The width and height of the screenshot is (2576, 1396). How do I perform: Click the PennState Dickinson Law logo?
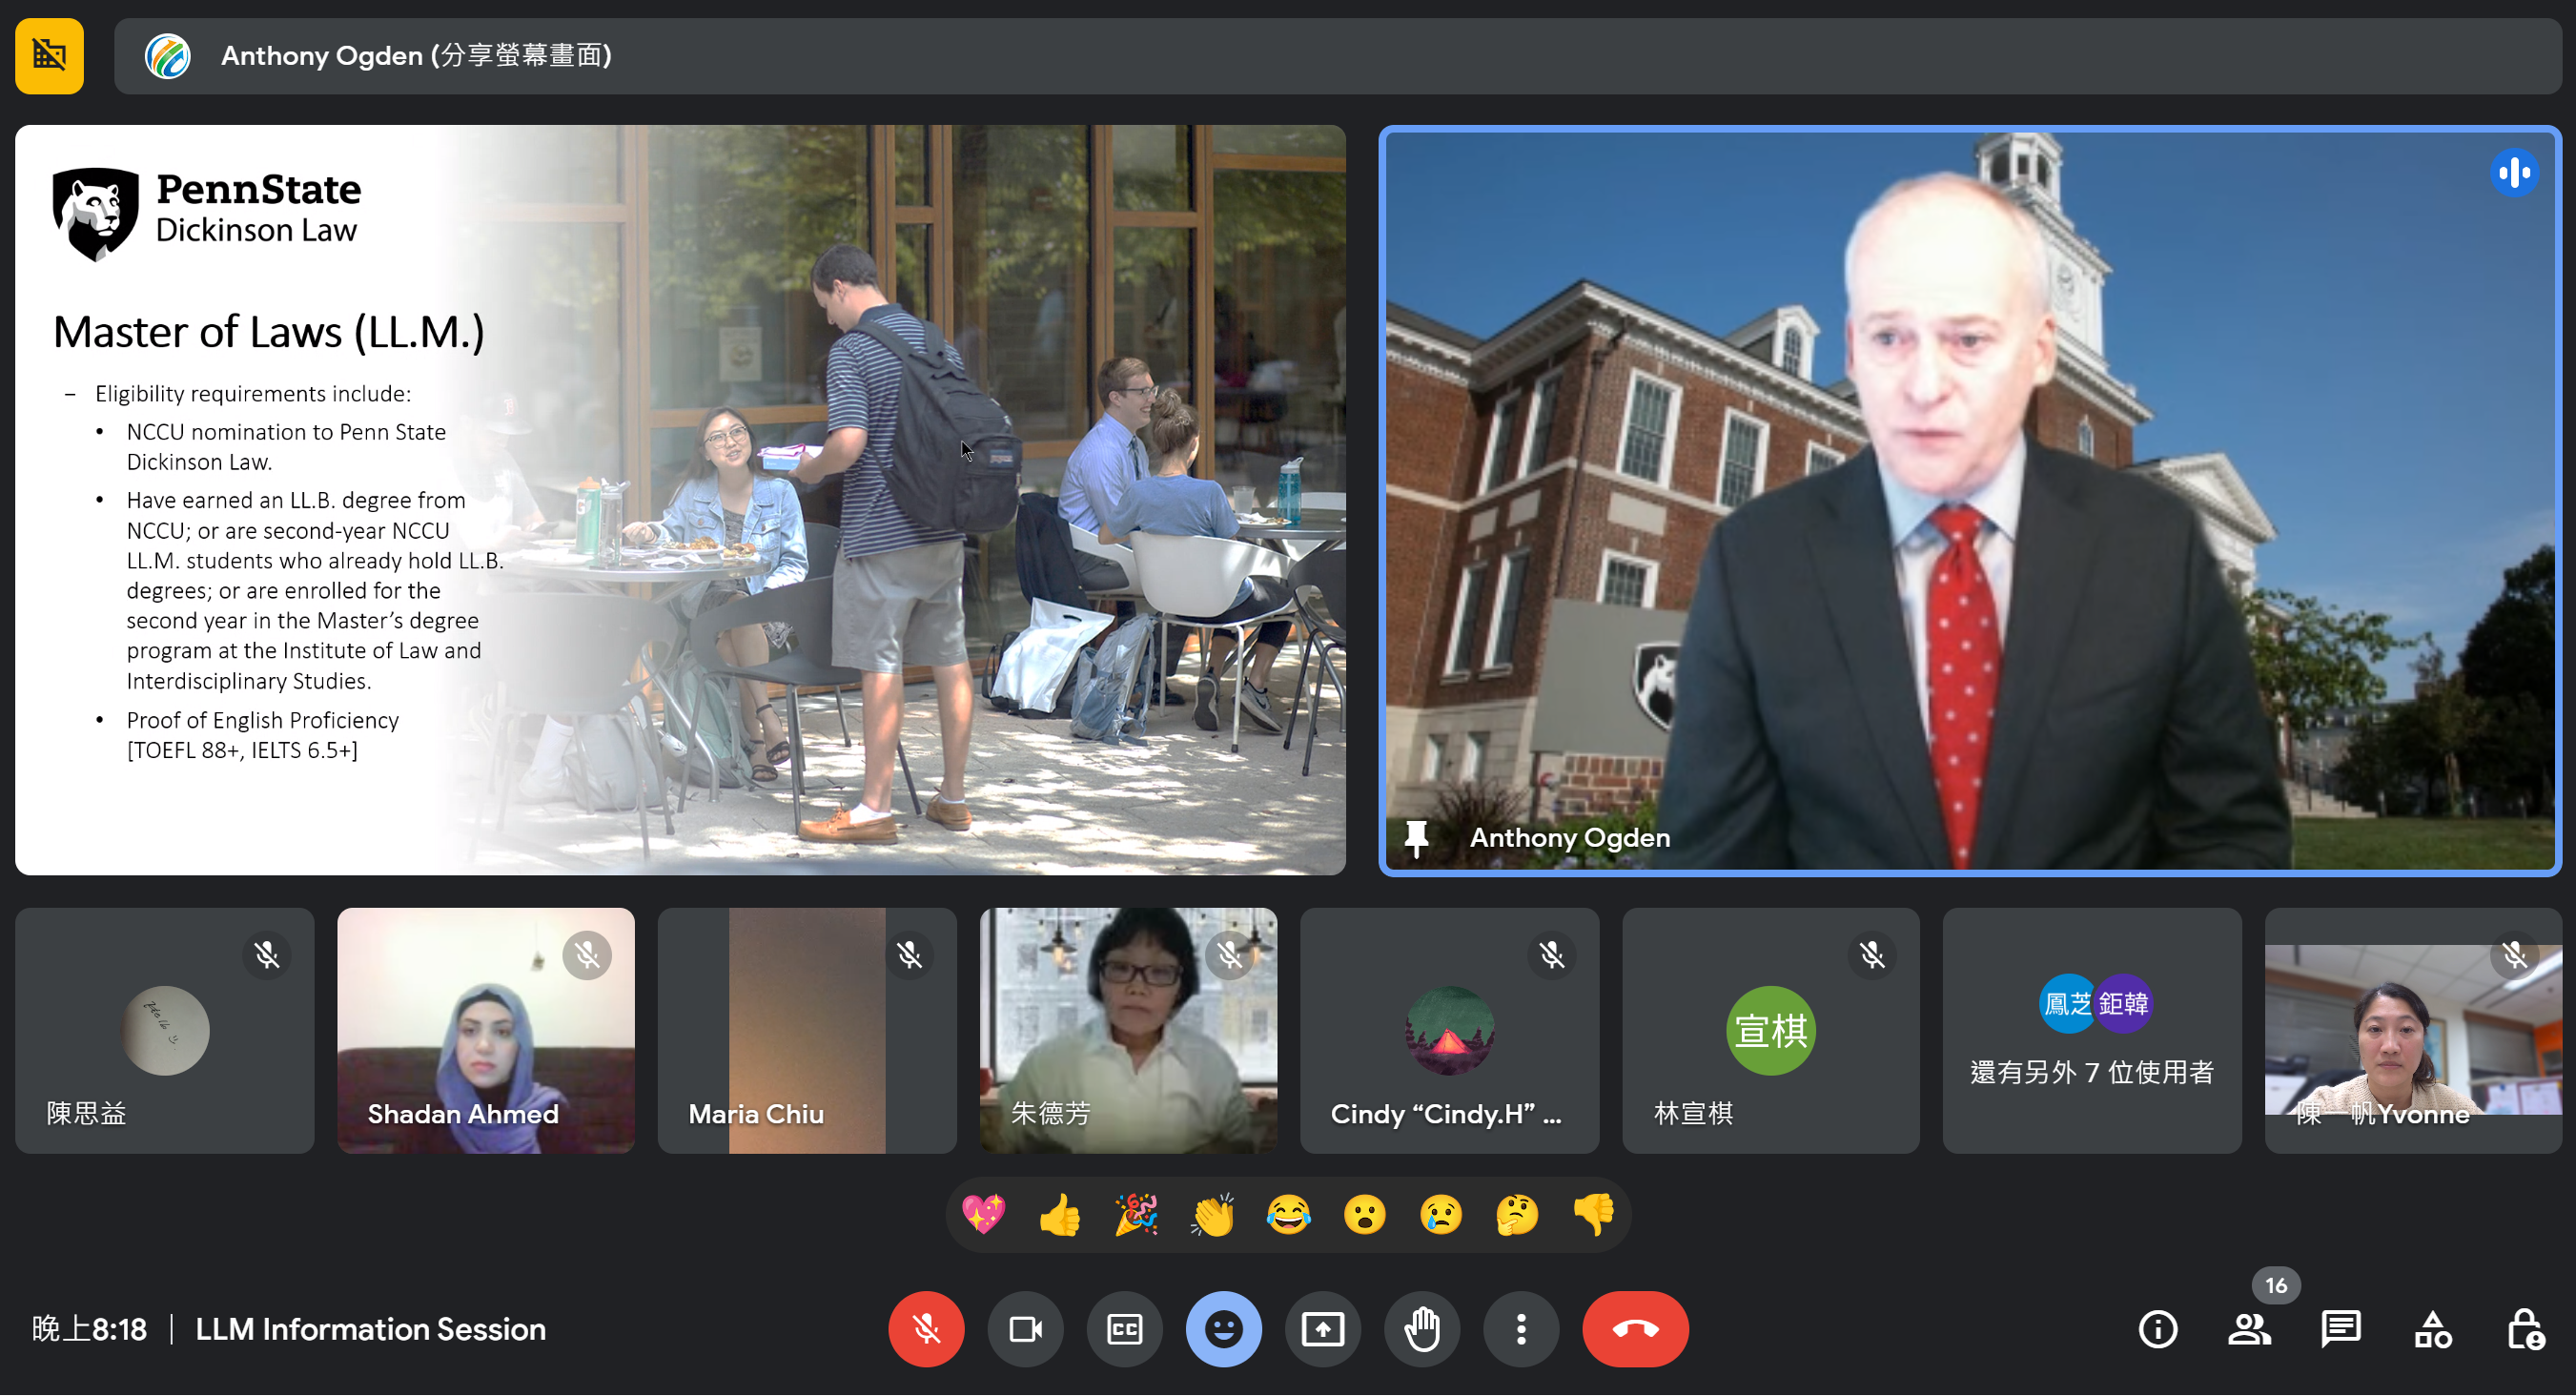207,214
